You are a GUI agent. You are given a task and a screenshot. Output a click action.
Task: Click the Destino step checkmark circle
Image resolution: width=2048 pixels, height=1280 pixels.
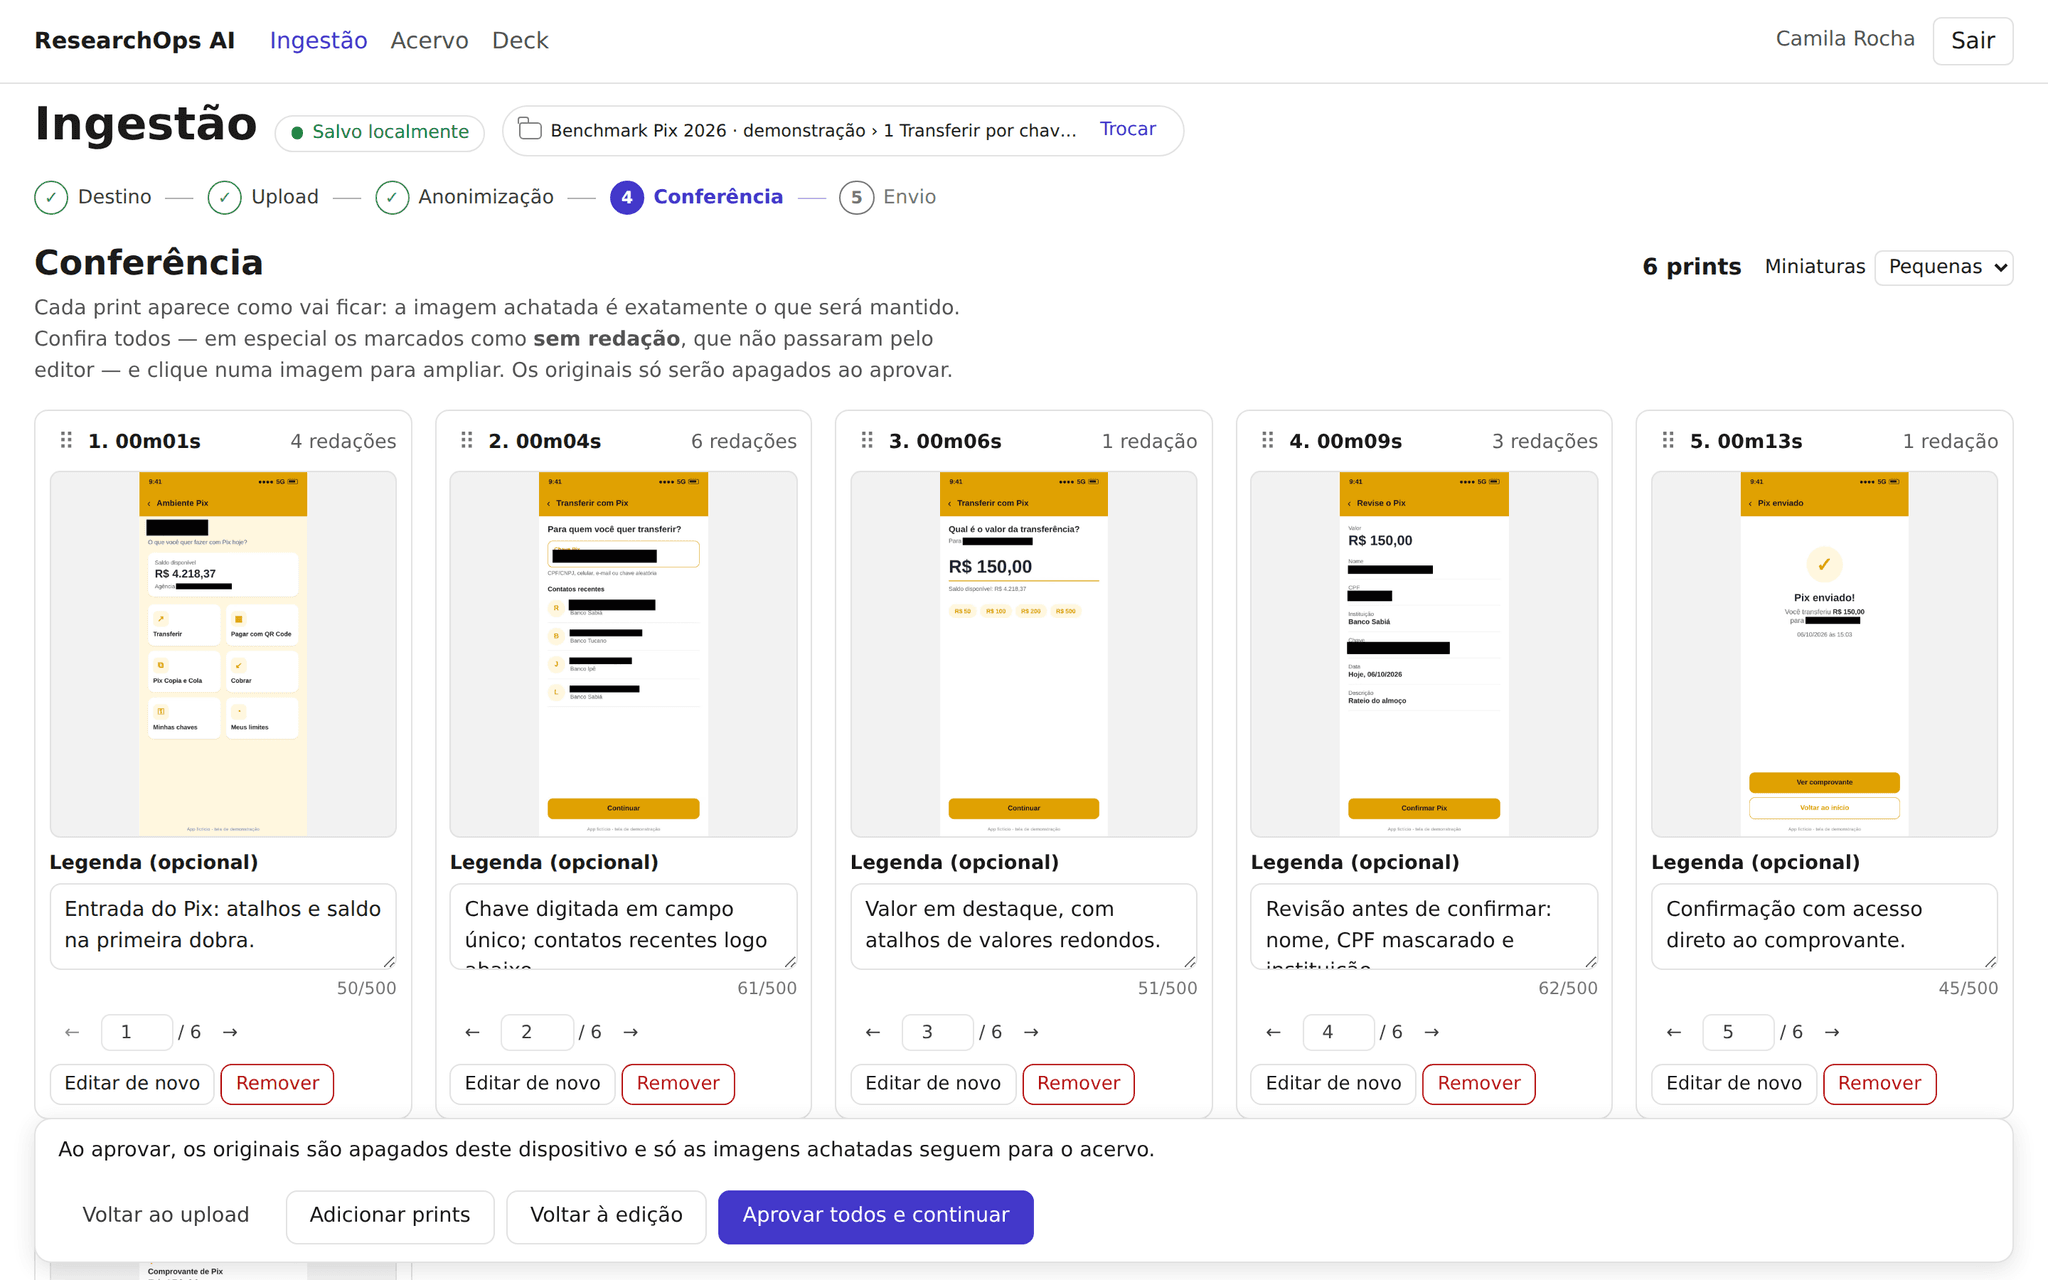pyautogui.click(x=51, y=197)
